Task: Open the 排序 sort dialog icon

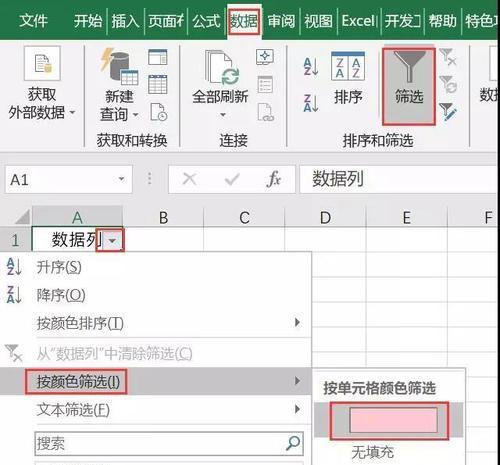Action: click(x=348, y=78)
